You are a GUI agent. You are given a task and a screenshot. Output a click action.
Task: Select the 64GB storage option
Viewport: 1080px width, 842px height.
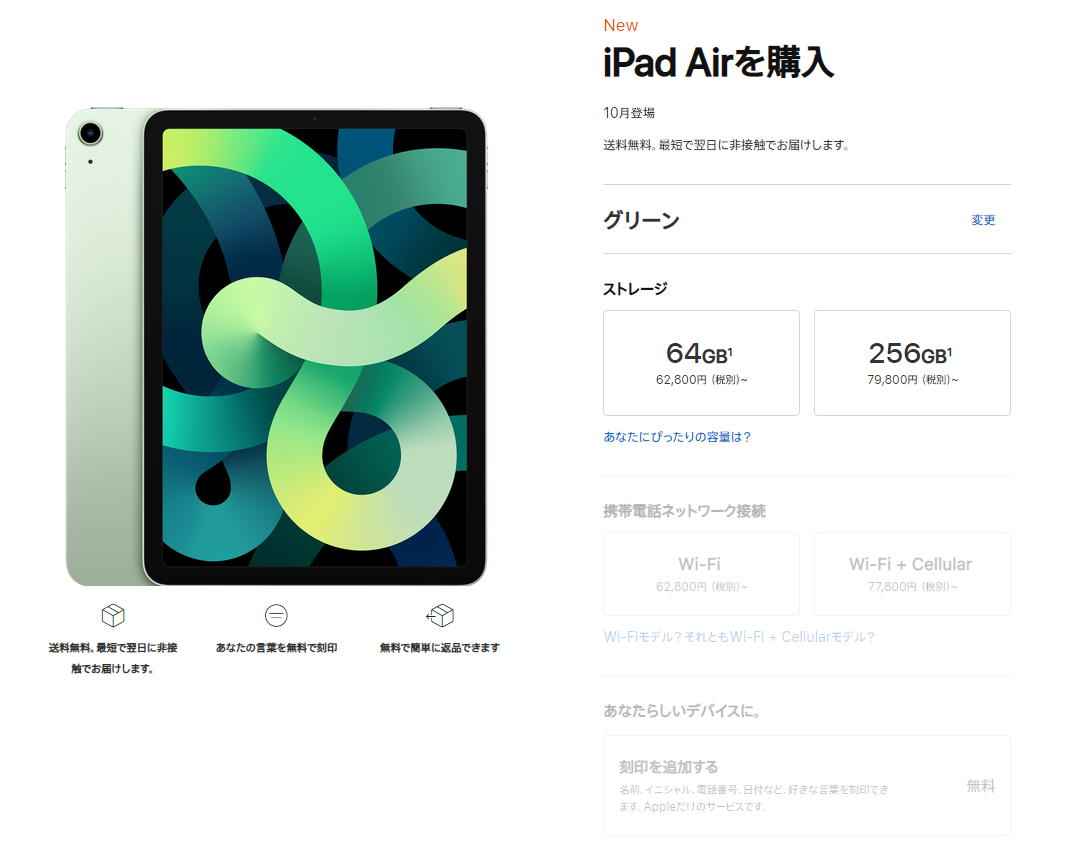click(701, 363)
